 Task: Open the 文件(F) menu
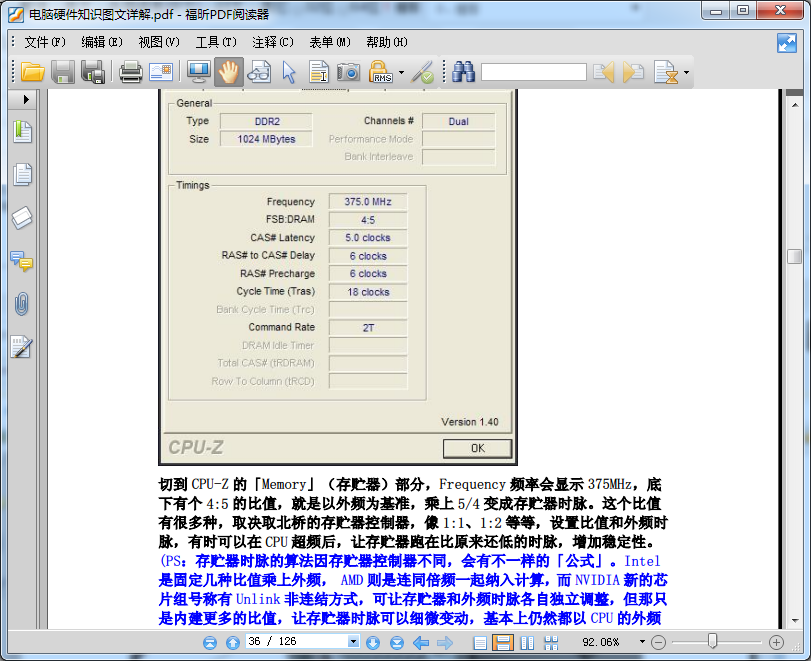(45, 42)
